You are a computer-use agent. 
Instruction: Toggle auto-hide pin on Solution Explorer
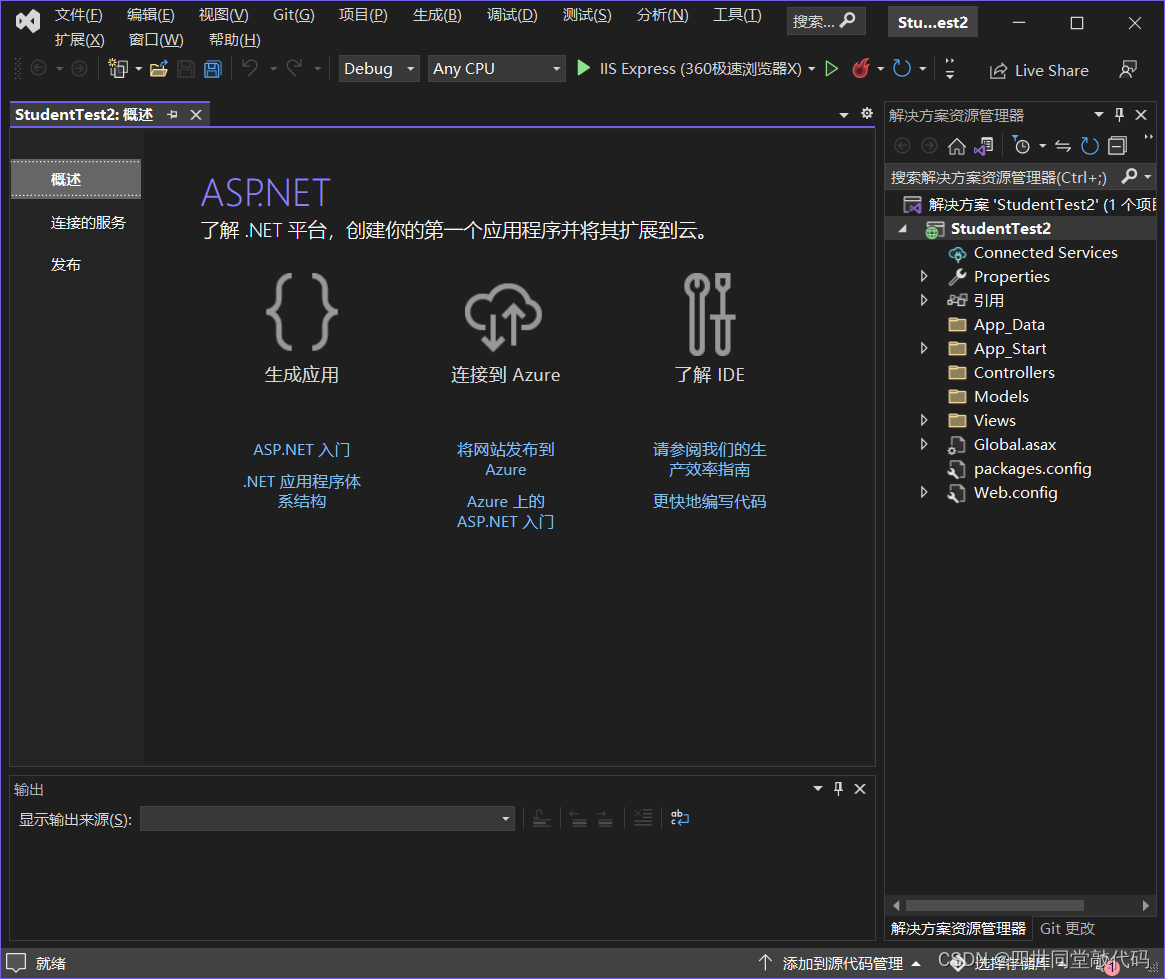pos(1120,114)
